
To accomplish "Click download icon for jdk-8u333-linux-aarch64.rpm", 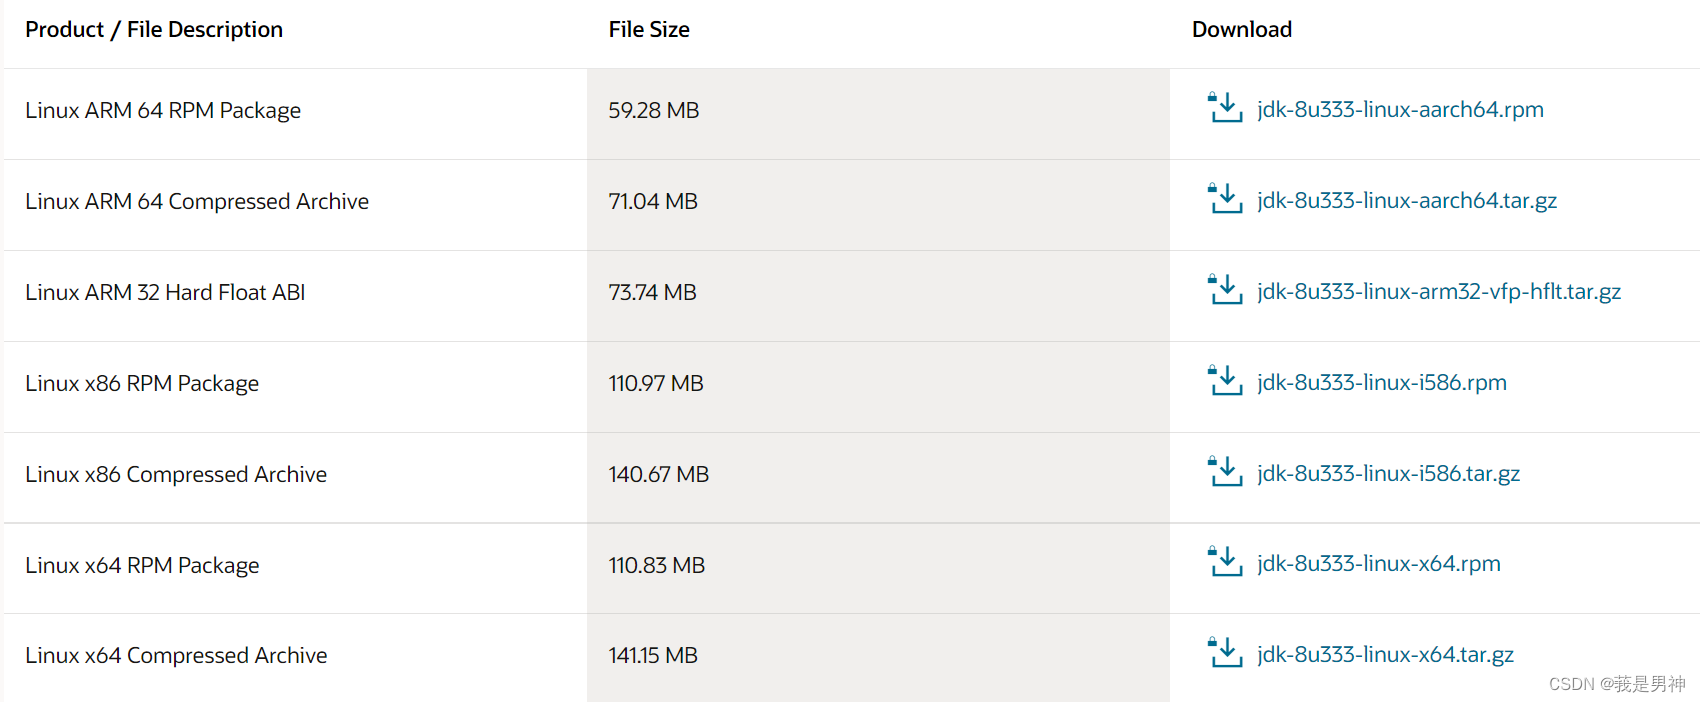I will [x=1225, y=107].
